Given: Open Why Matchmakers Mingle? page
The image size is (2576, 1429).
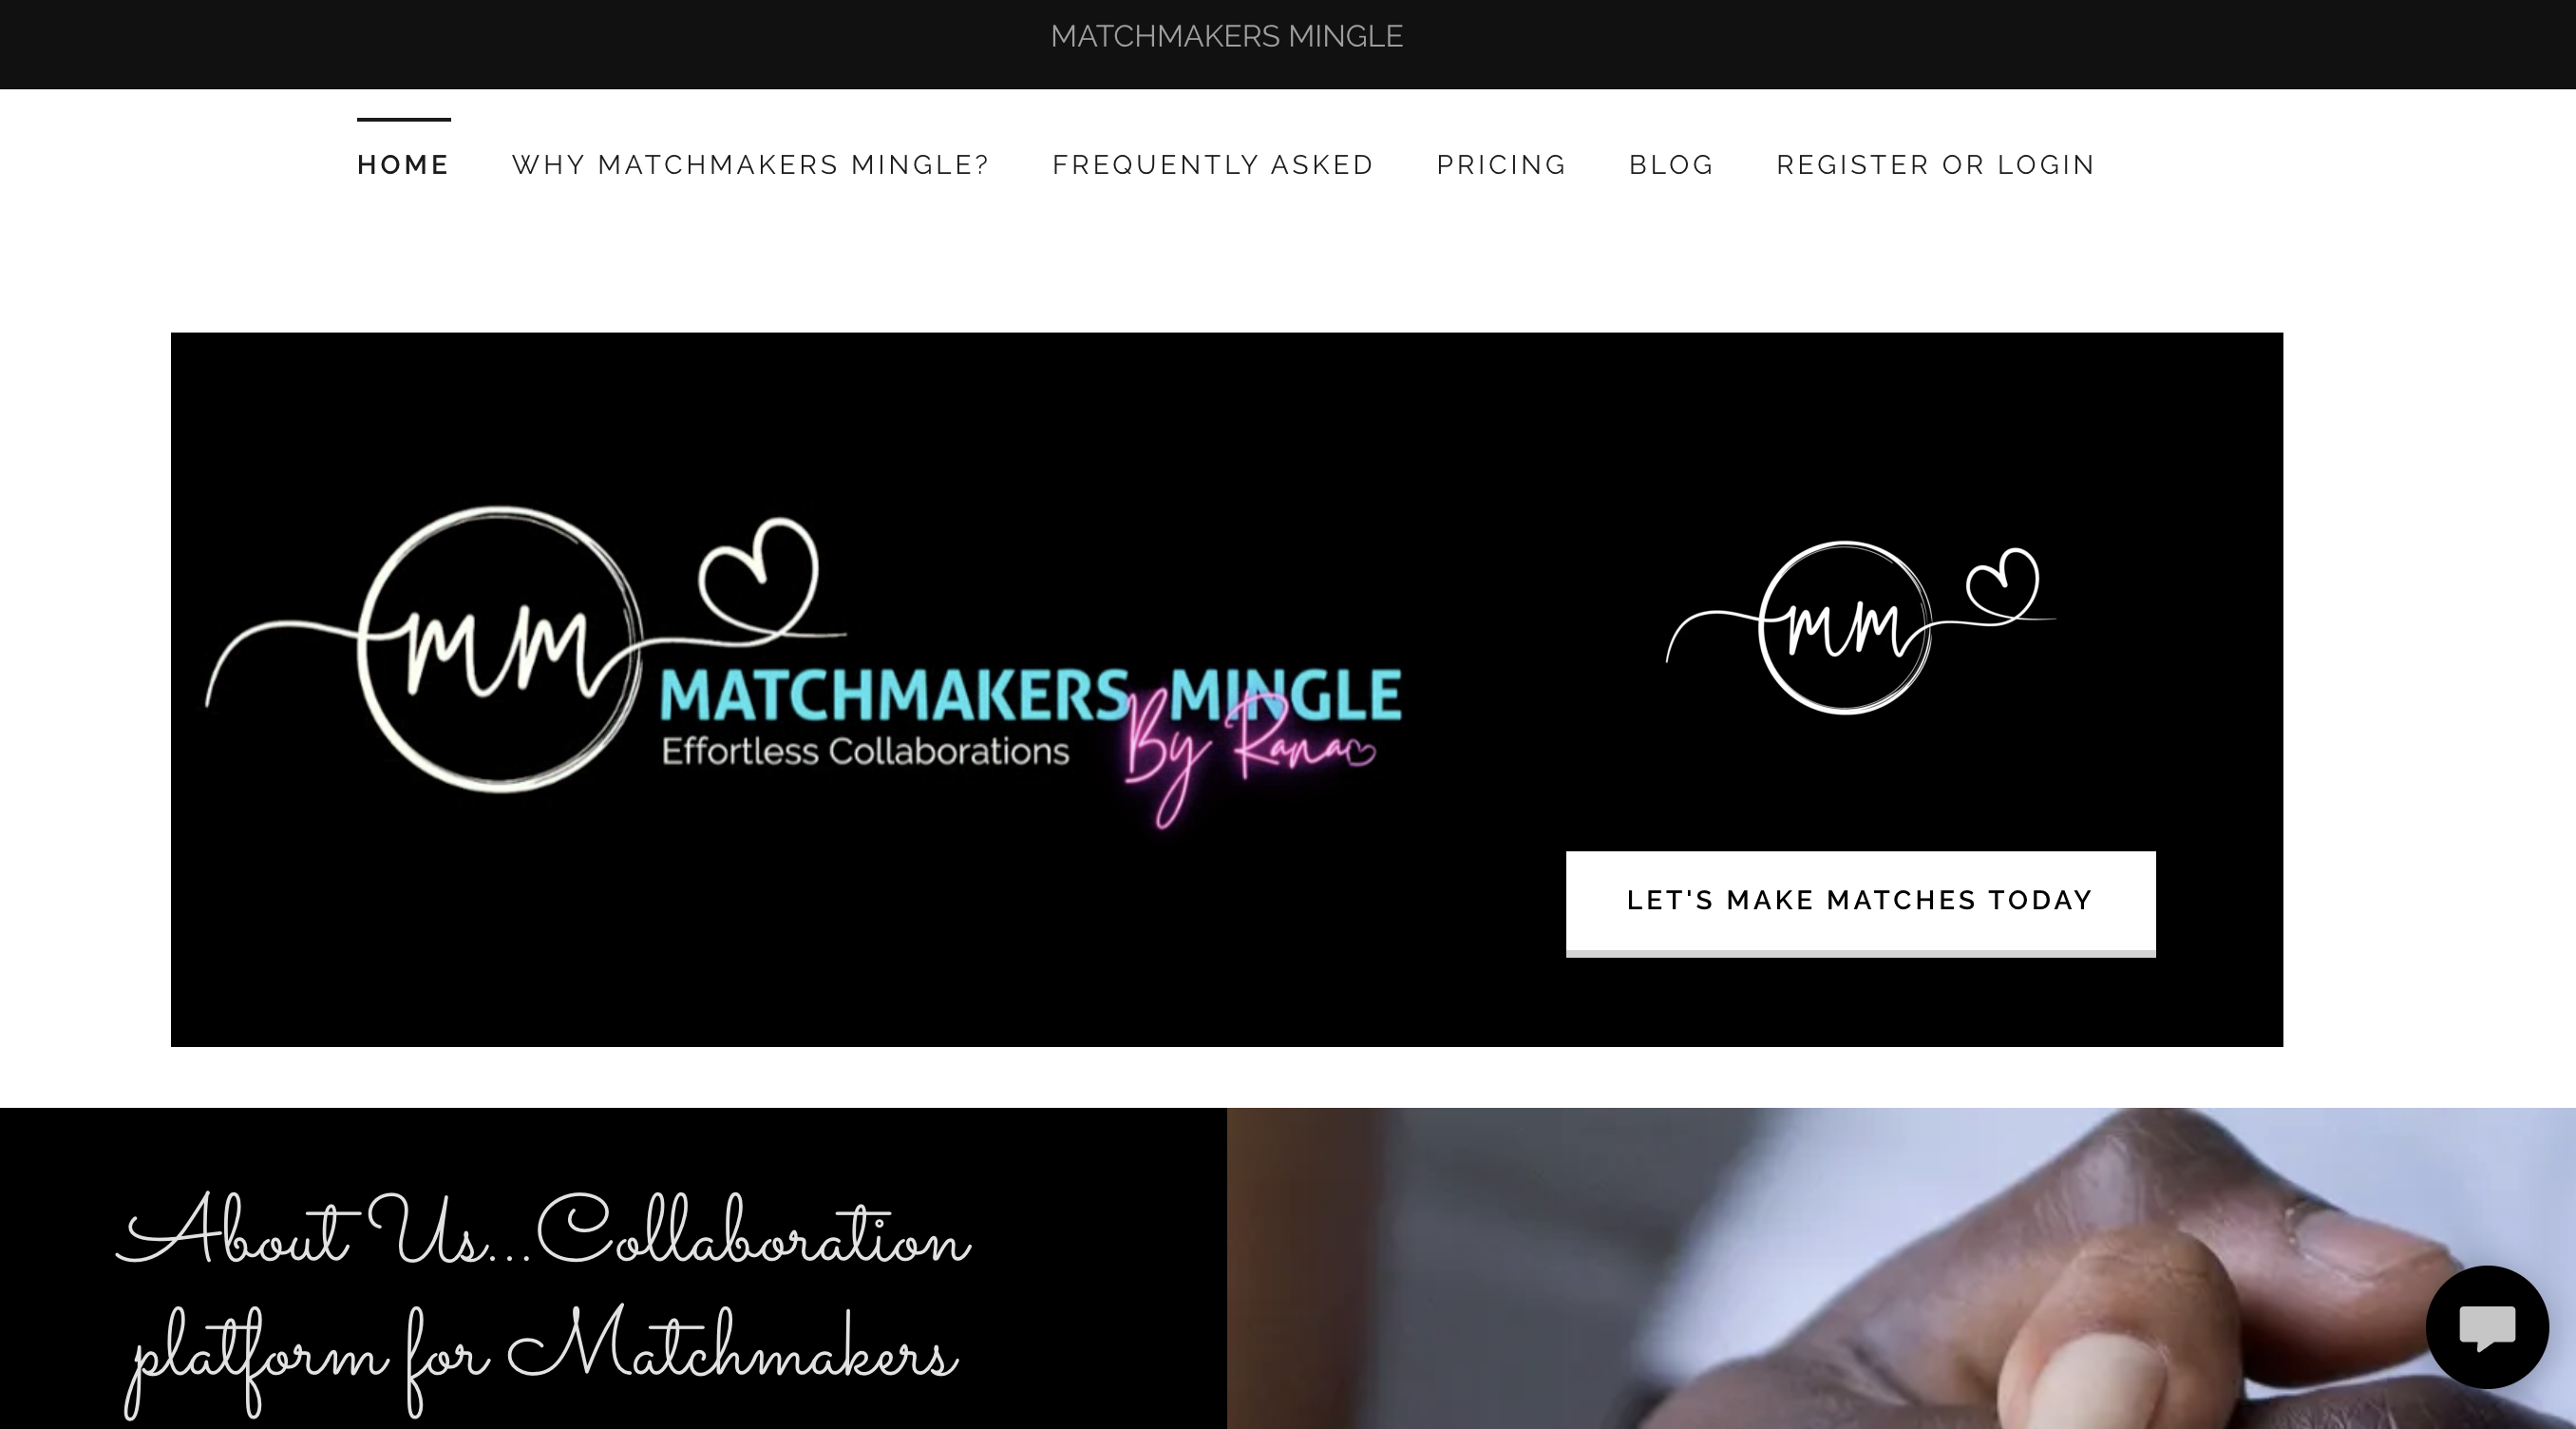Looking at the screenshot, I should click(x=751, y=165).
